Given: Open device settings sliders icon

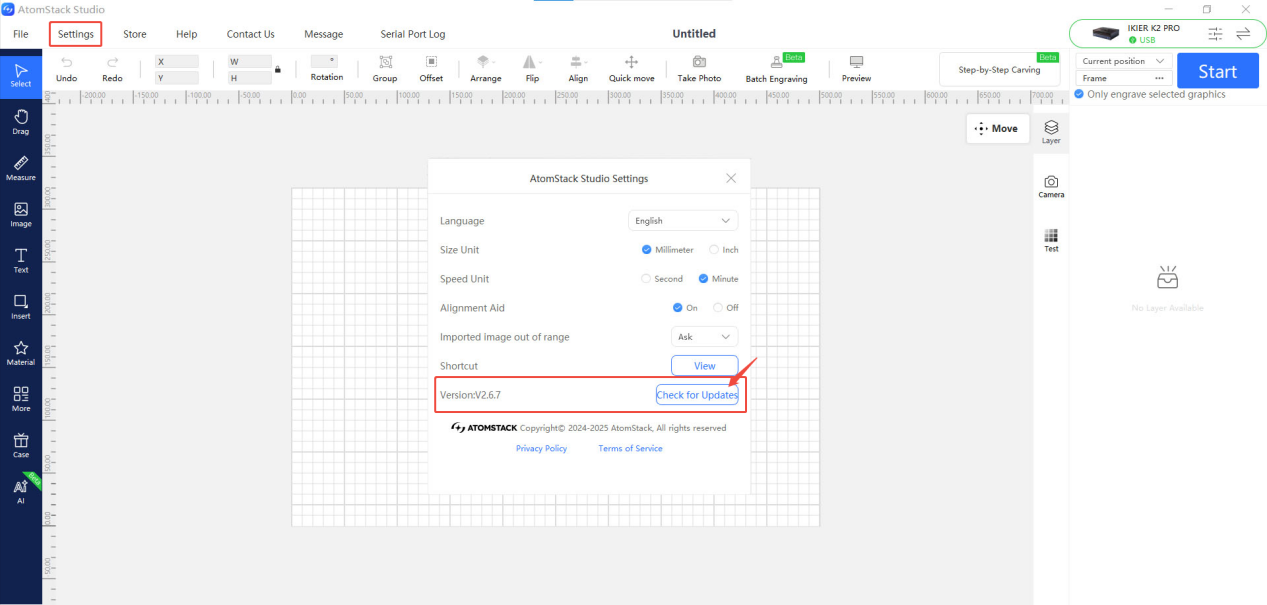Looking at the screenshot, I should pyautogui.click(x=1215, y=34).
